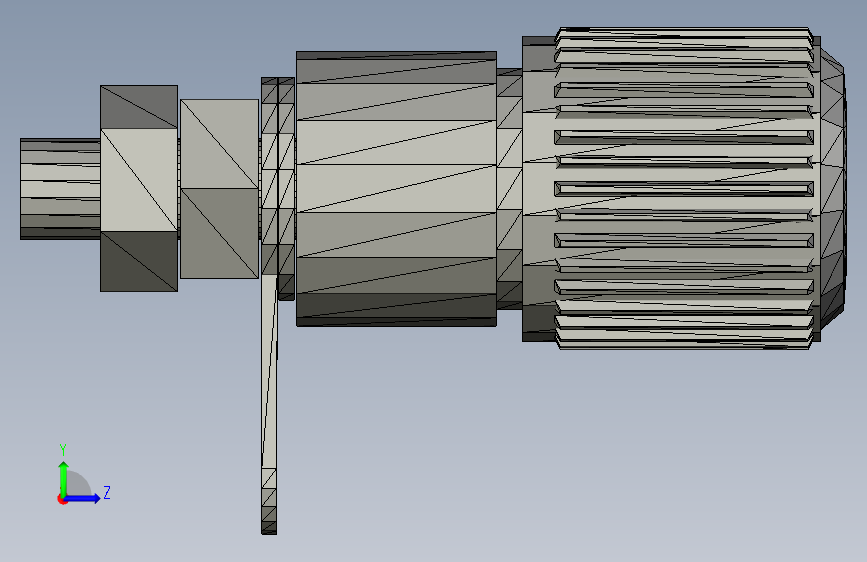The height and width of the screenshot is (562, 867).
Task: Click the green Y axis arrow
Action: 64,478
